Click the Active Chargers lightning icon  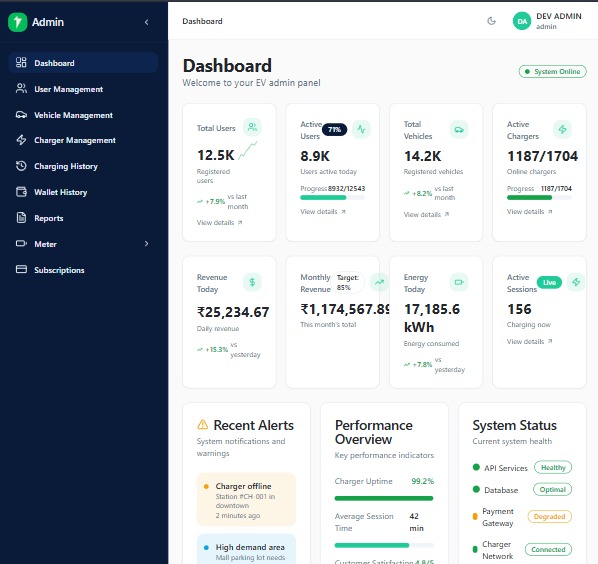[x=563, y=130]
